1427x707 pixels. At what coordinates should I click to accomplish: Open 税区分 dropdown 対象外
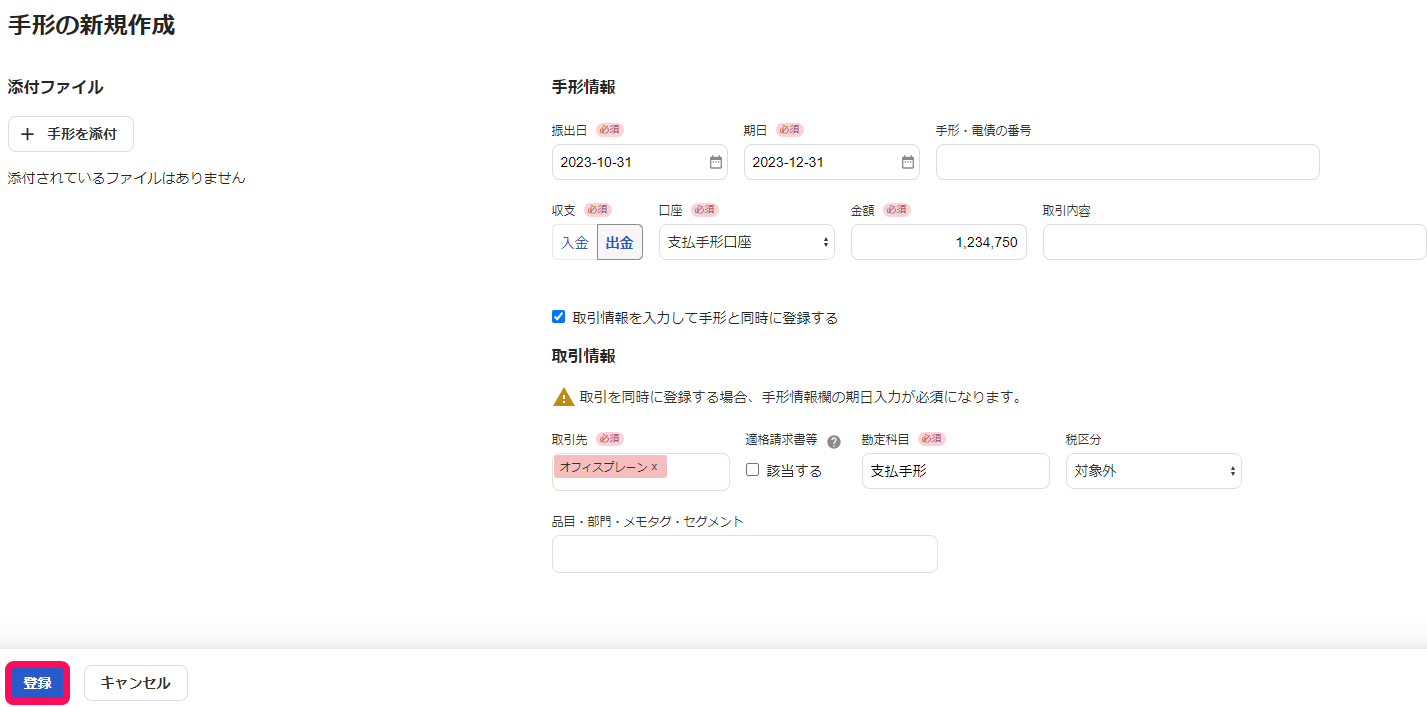pyautogui.click(x=1154, y=471)
